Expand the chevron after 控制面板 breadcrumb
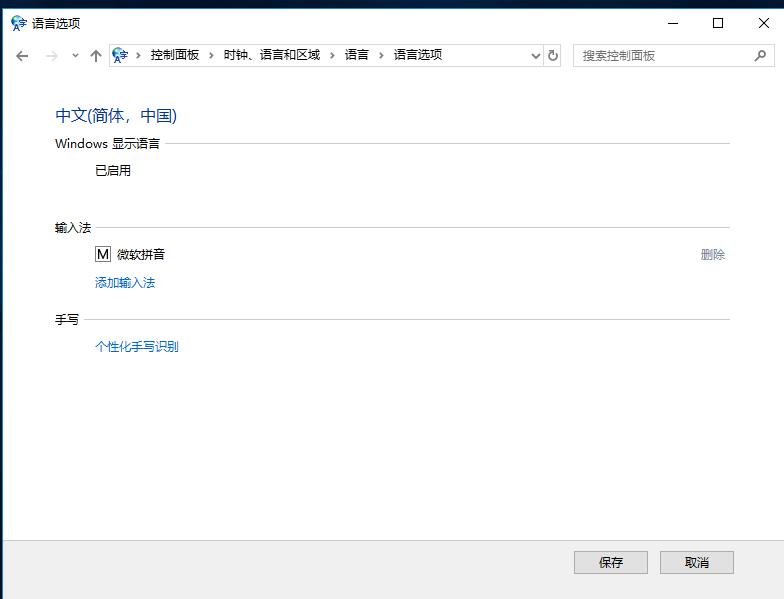This screenshot has width=784, height=599. click(211, 56)
